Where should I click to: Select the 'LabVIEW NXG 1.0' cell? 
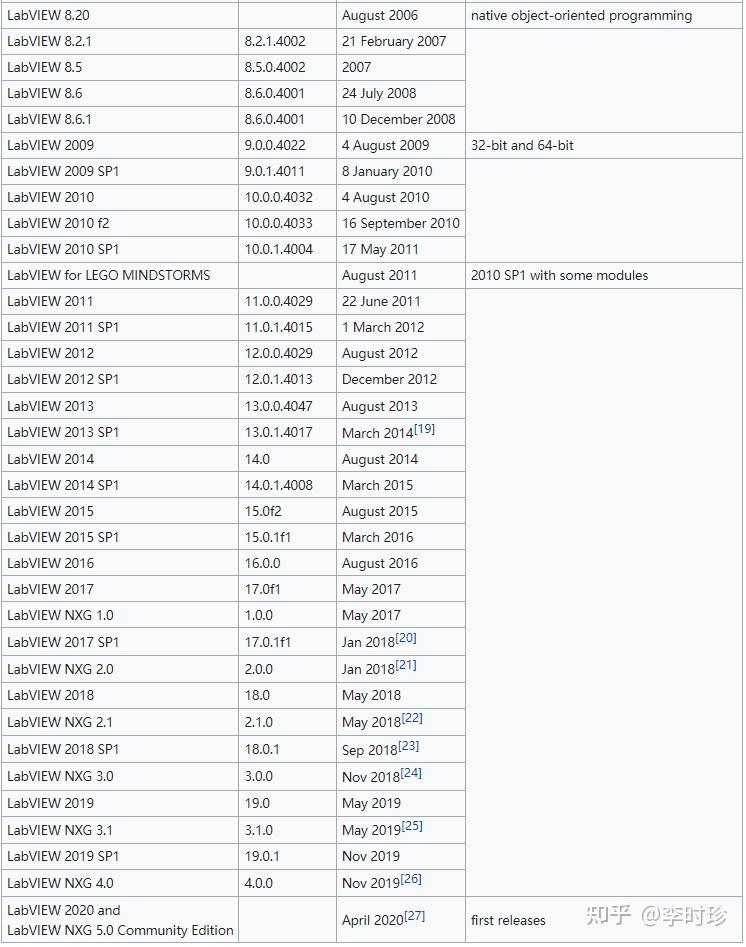click(120, 614)
